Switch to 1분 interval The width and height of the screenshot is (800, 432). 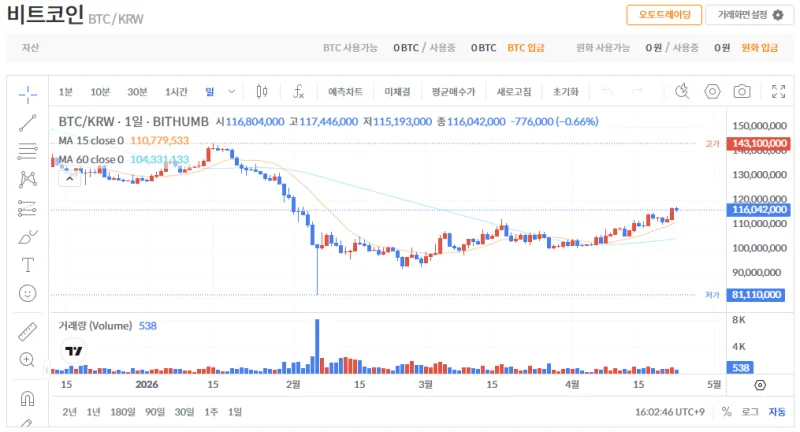[66, 92]
